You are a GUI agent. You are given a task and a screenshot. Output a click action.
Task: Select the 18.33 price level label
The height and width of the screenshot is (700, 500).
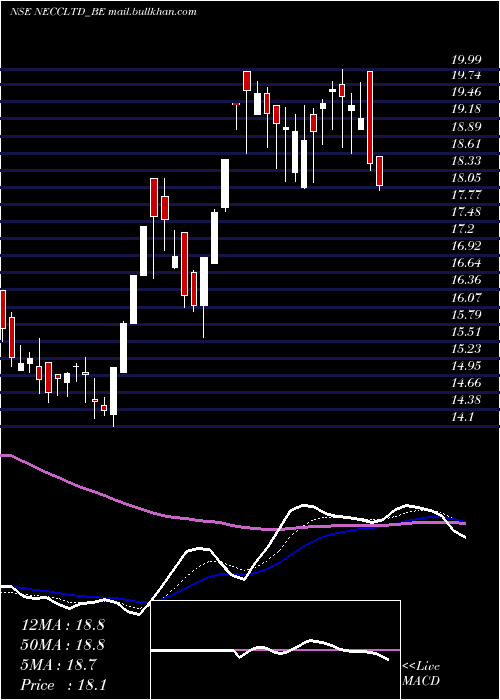pyautogui.click(x=467, y=161)
